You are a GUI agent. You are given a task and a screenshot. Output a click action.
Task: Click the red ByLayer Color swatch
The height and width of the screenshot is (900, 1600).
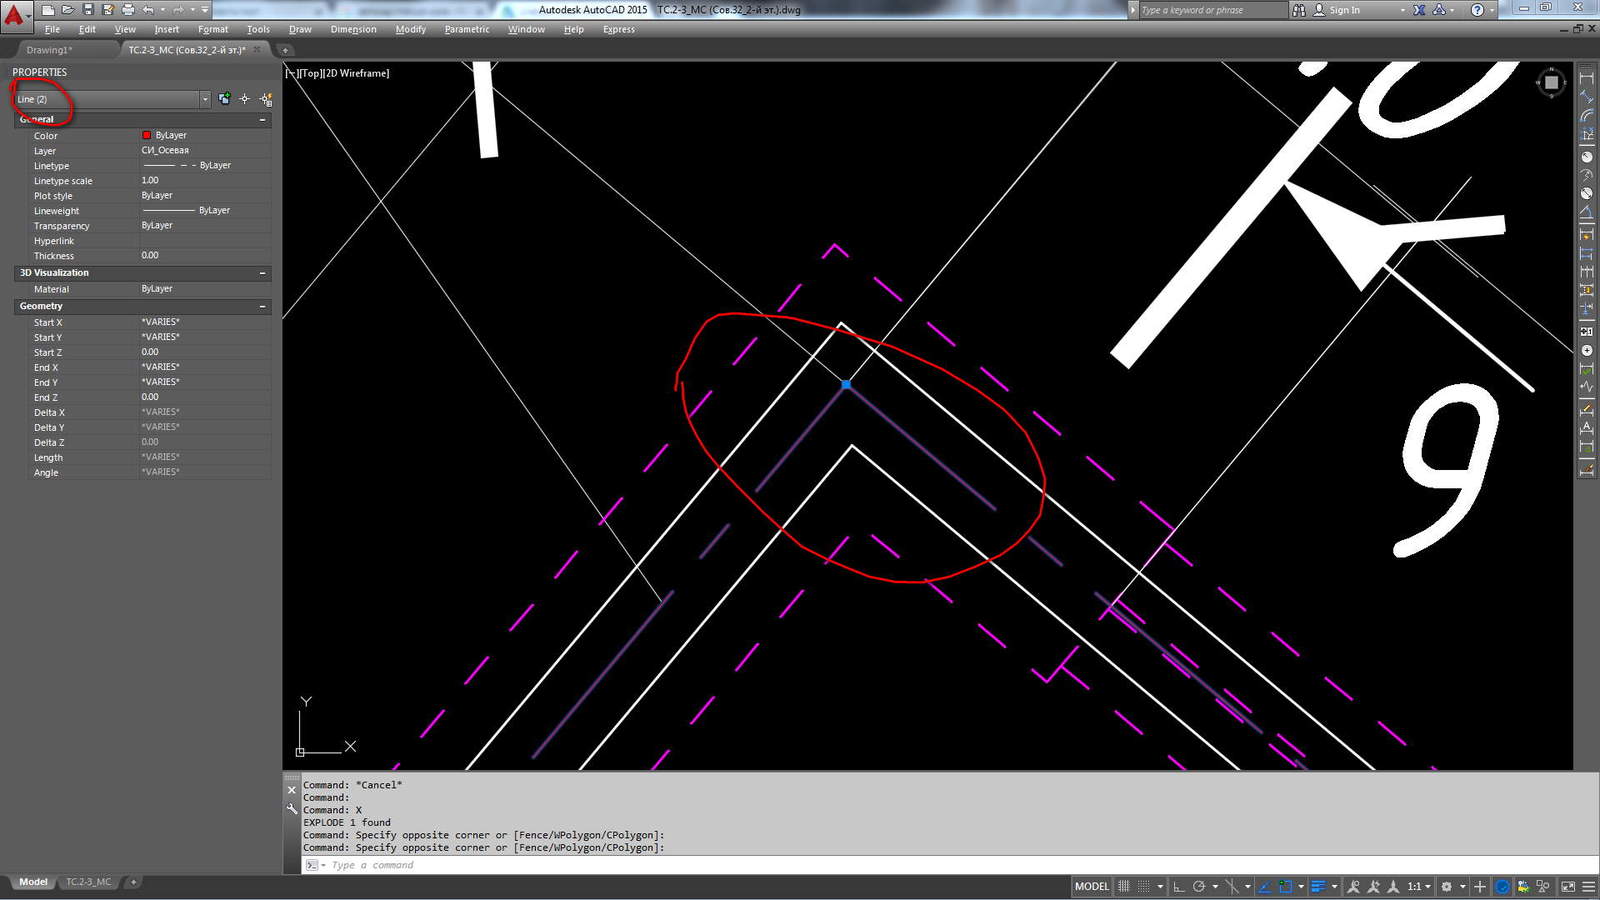click(147, 135)
